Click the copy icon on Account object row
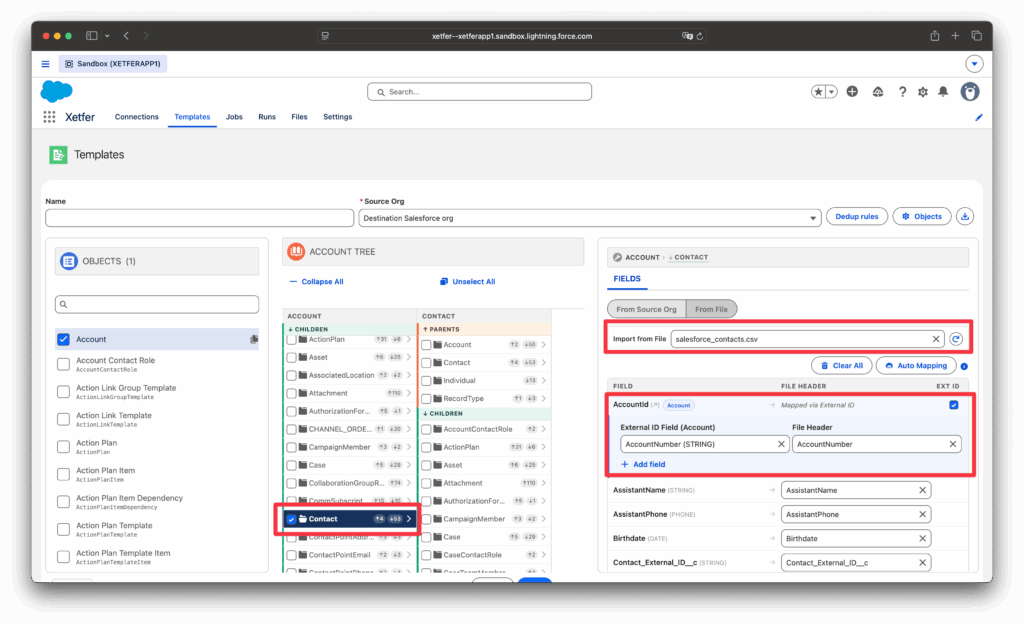This screenshot has height=624, width=1024. (253, 339)
